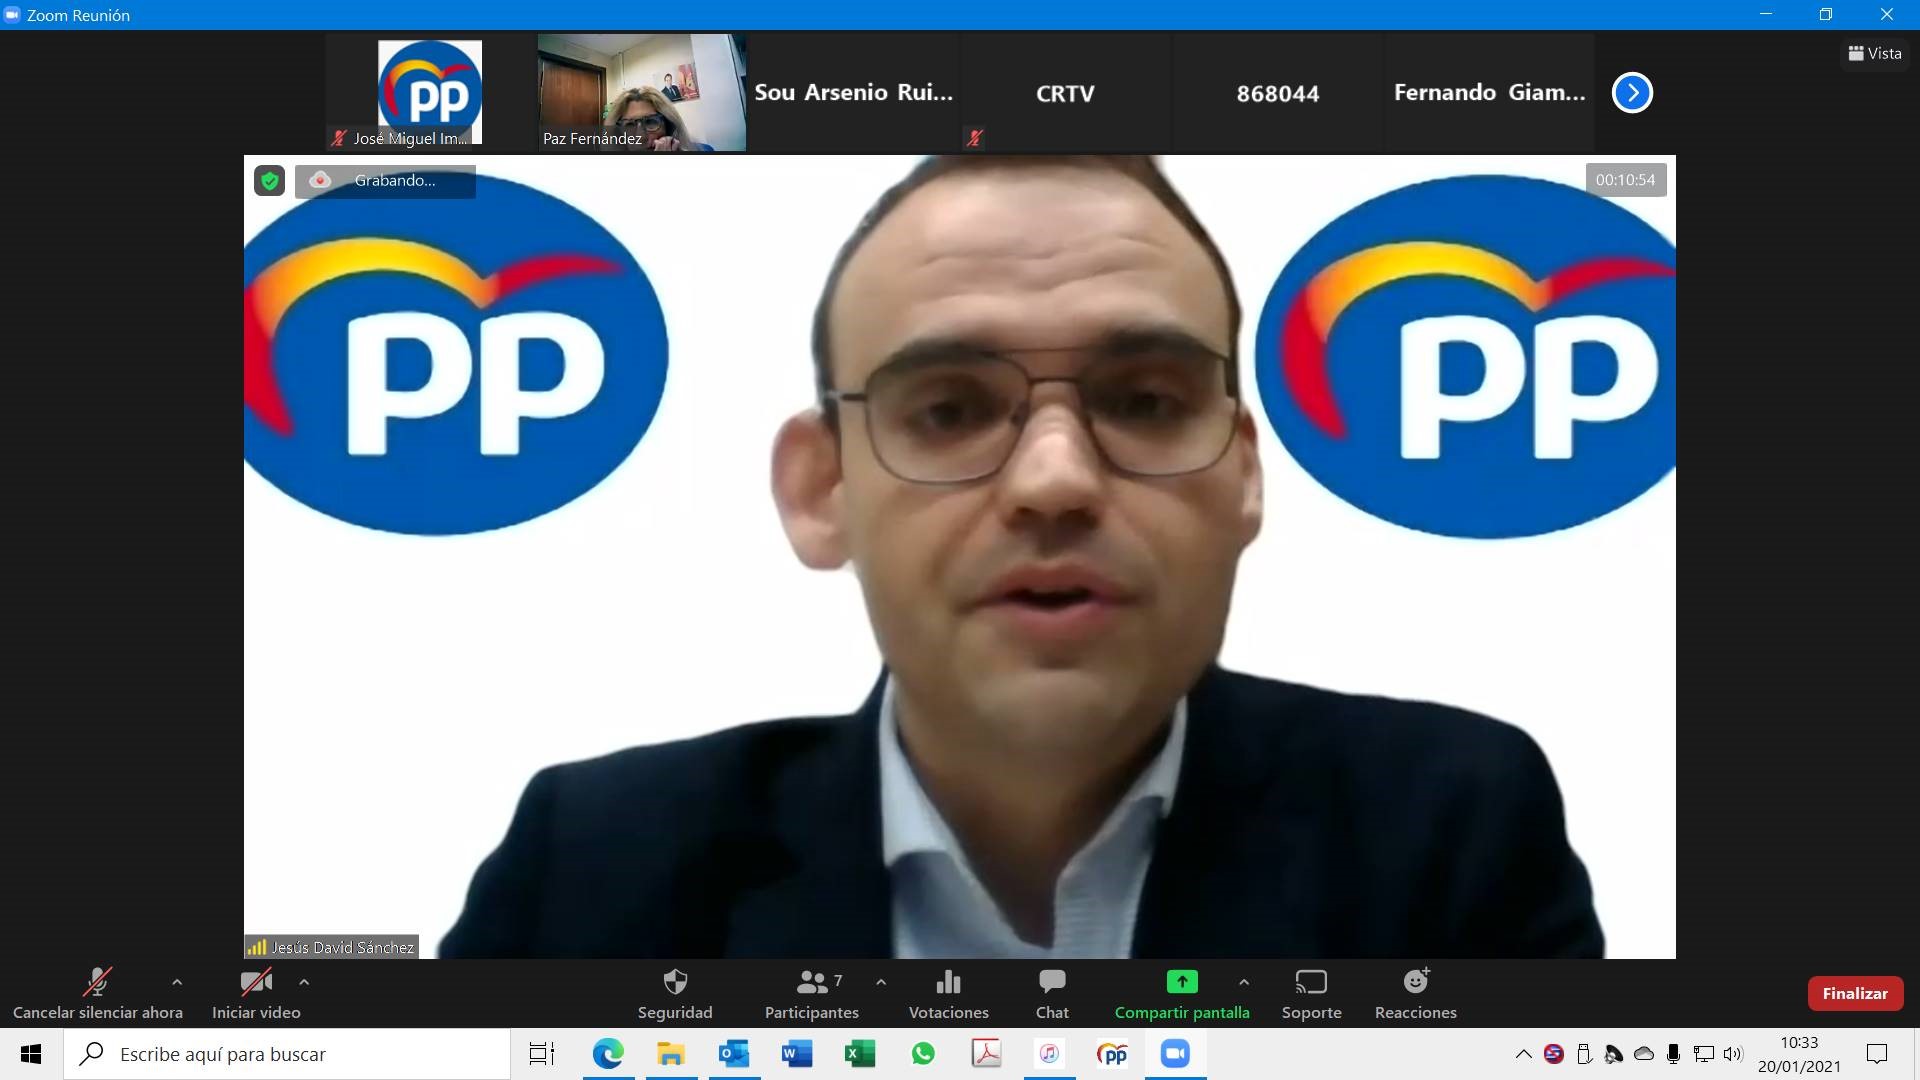Select Sou Arsenio Rui participant tile
1920x1080 pixels.
click(853, 92)
